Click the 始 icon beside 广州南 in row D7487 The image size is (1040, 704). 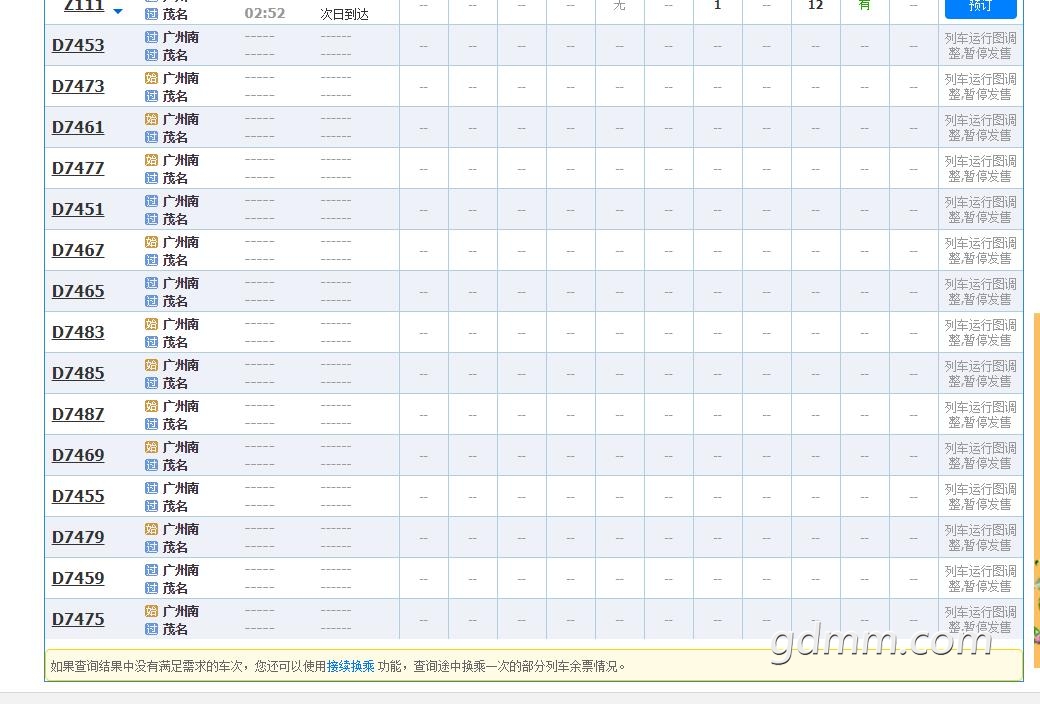coord(151,406)
